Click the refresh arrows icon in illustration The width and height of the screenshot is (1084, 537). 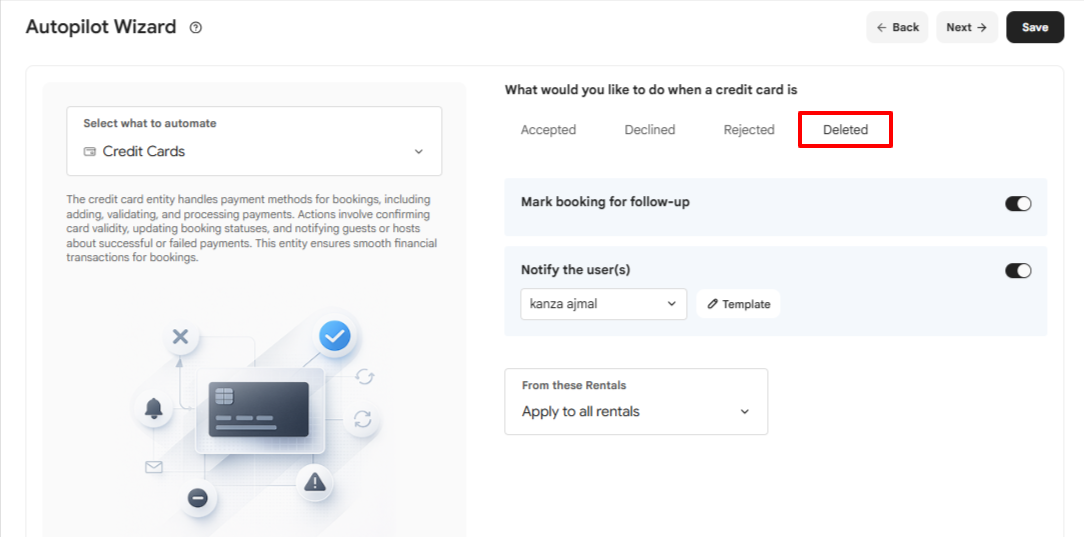point(362,419)
